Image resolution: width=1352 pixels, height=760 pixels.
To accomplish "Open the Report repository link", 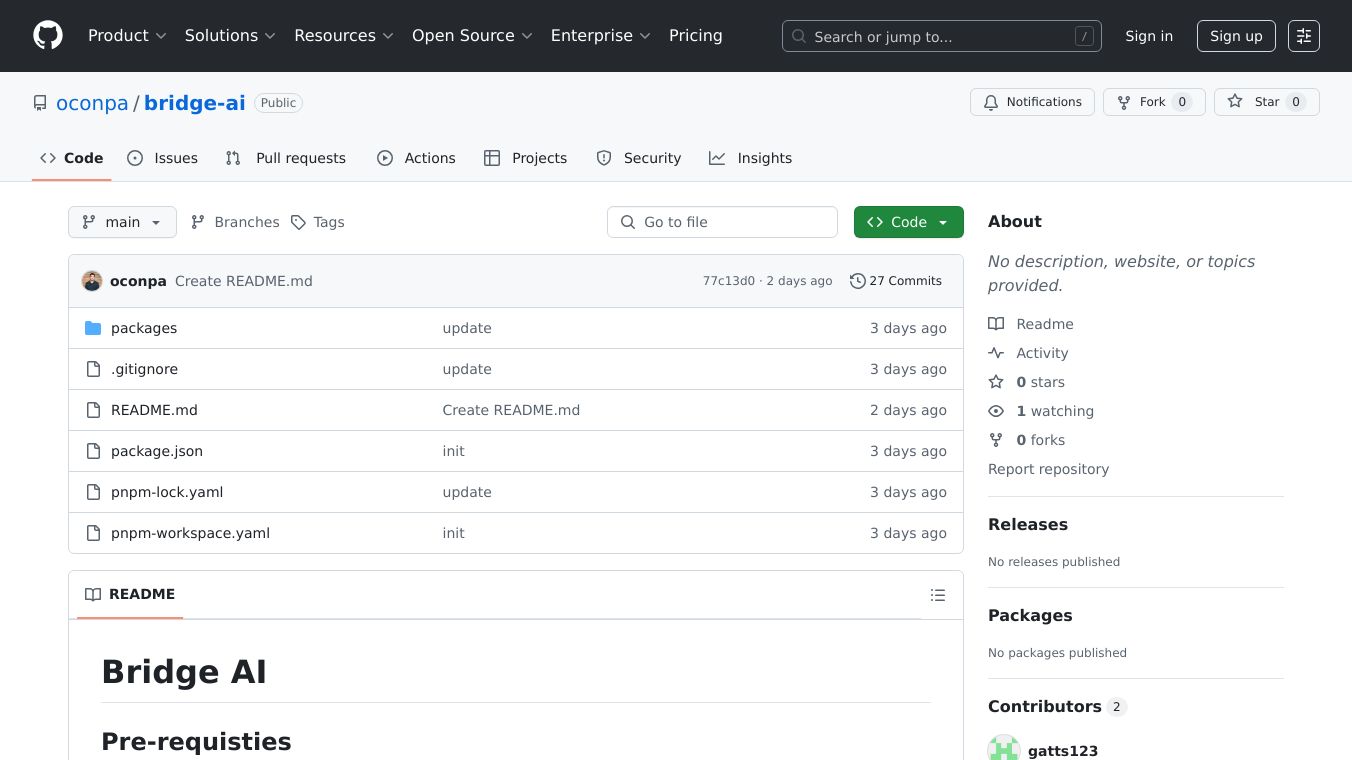I will 1048,469.
